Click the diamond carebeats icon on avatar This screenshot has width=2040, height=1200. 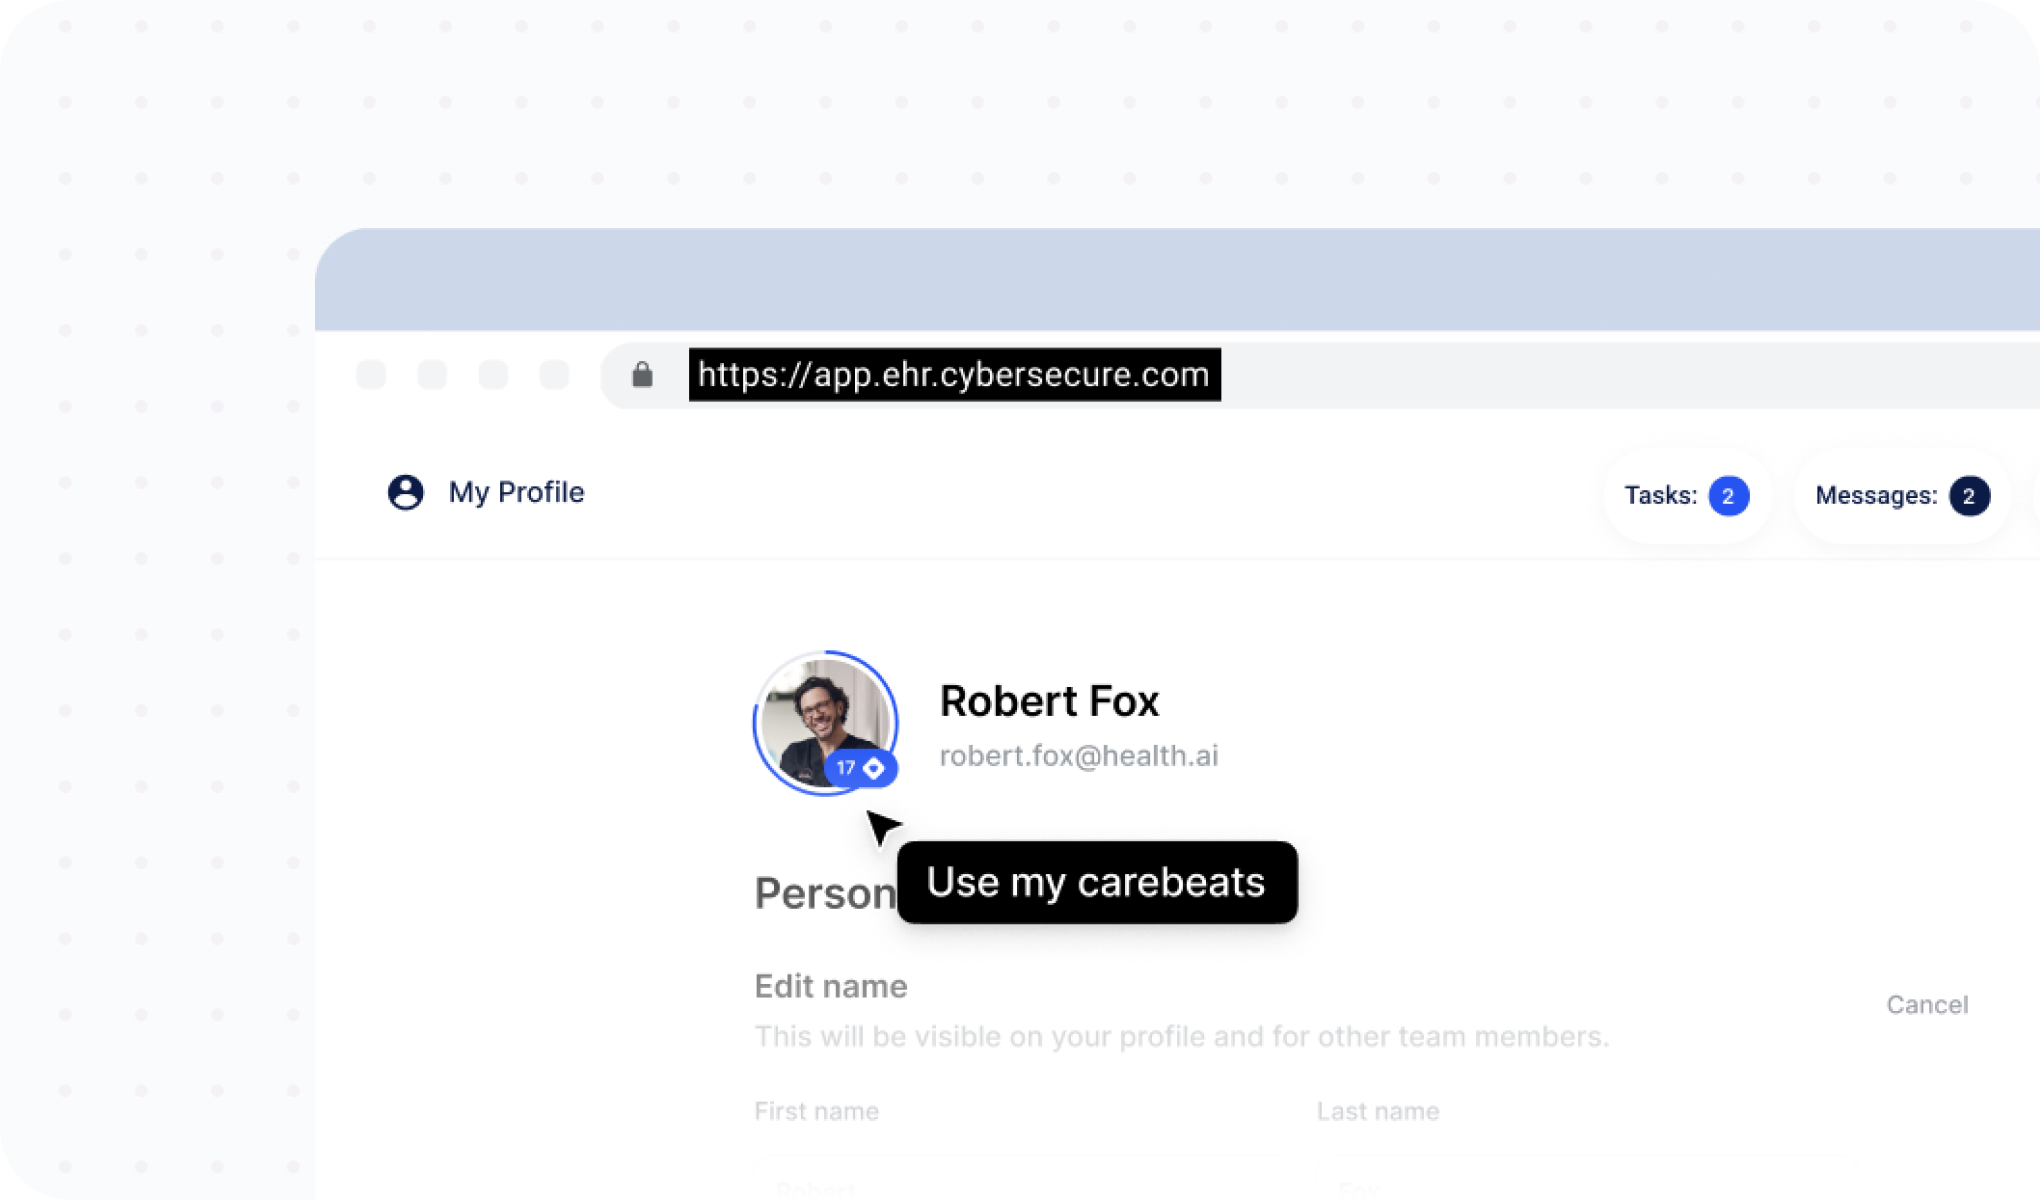pos(874,768)
